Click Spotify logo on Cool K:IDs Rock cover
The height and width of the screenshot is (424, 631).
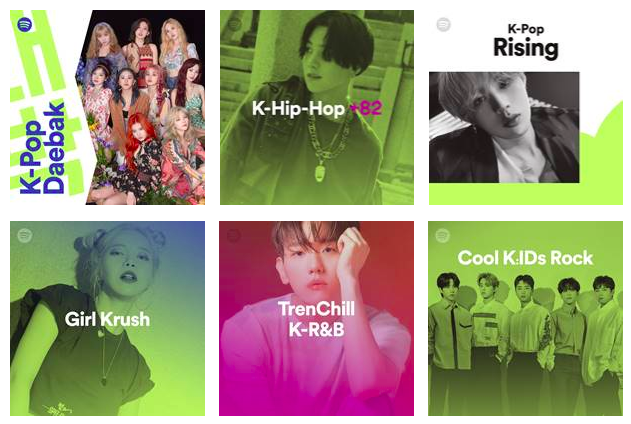click(x=443, y=235)
